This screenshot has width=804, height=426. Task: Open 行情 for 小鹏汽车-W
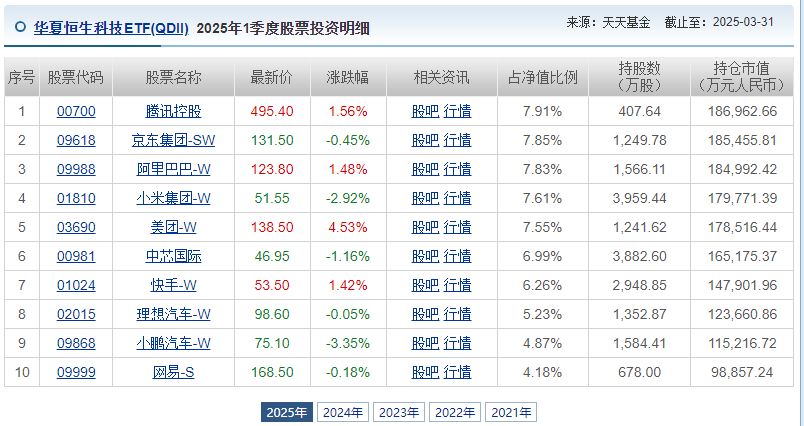pyautogui.click(x=457, y=343)
